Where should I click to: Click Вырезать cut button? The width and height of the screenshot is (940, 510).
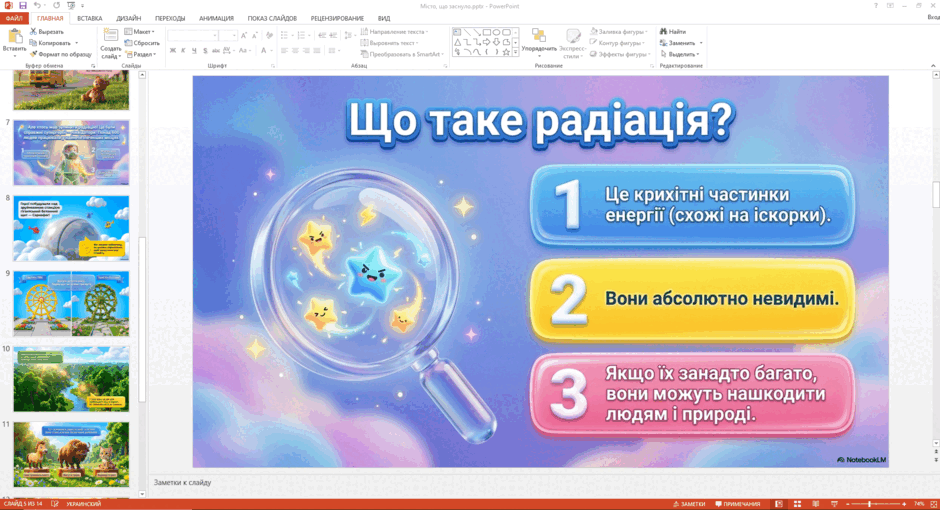[x=47, y=32]
